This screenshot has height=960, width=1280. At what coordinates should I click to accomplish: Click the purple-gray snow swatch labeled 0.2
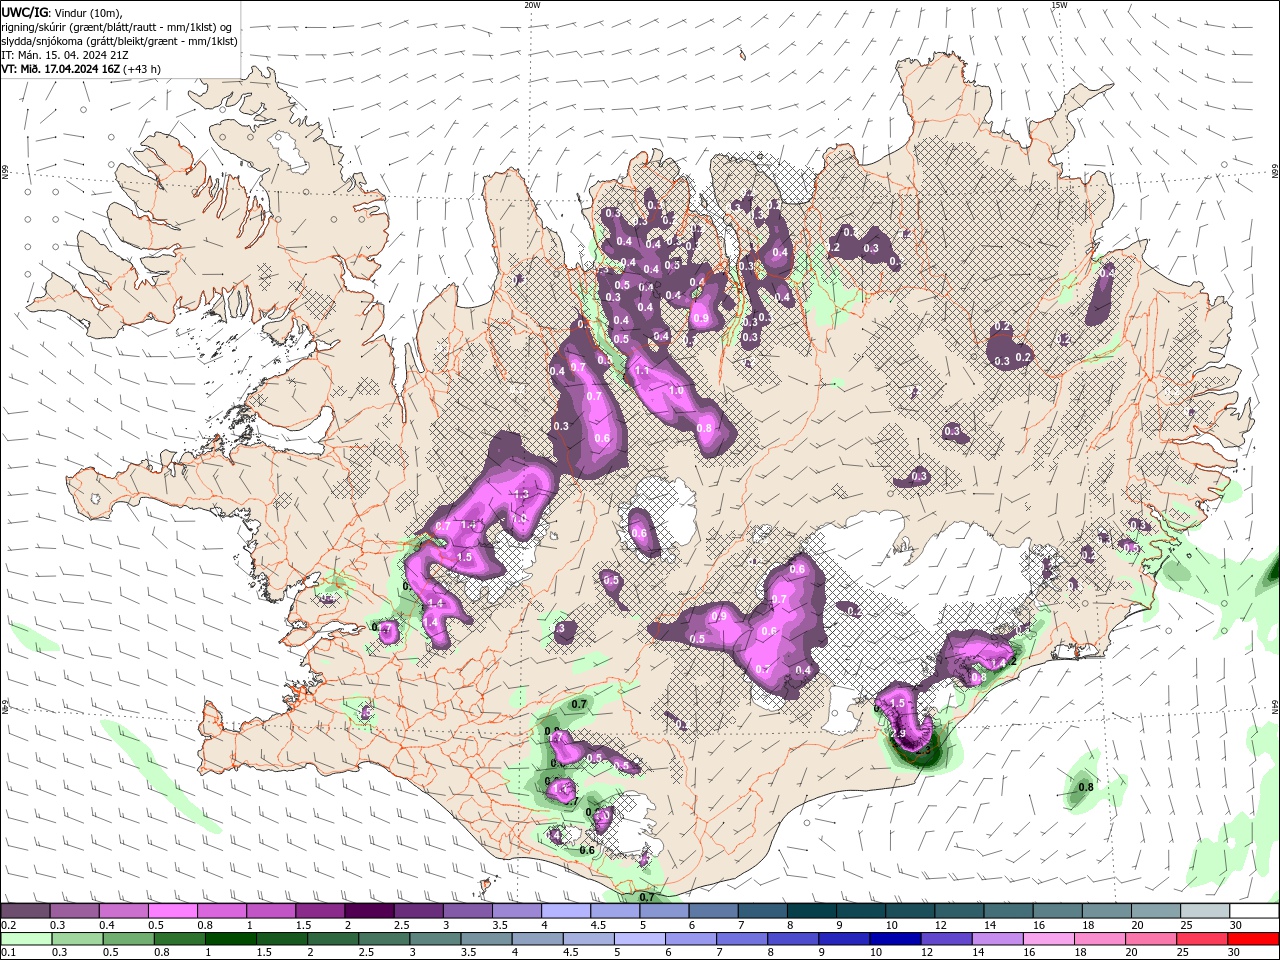pyautogui.click(x=25, y=911)
